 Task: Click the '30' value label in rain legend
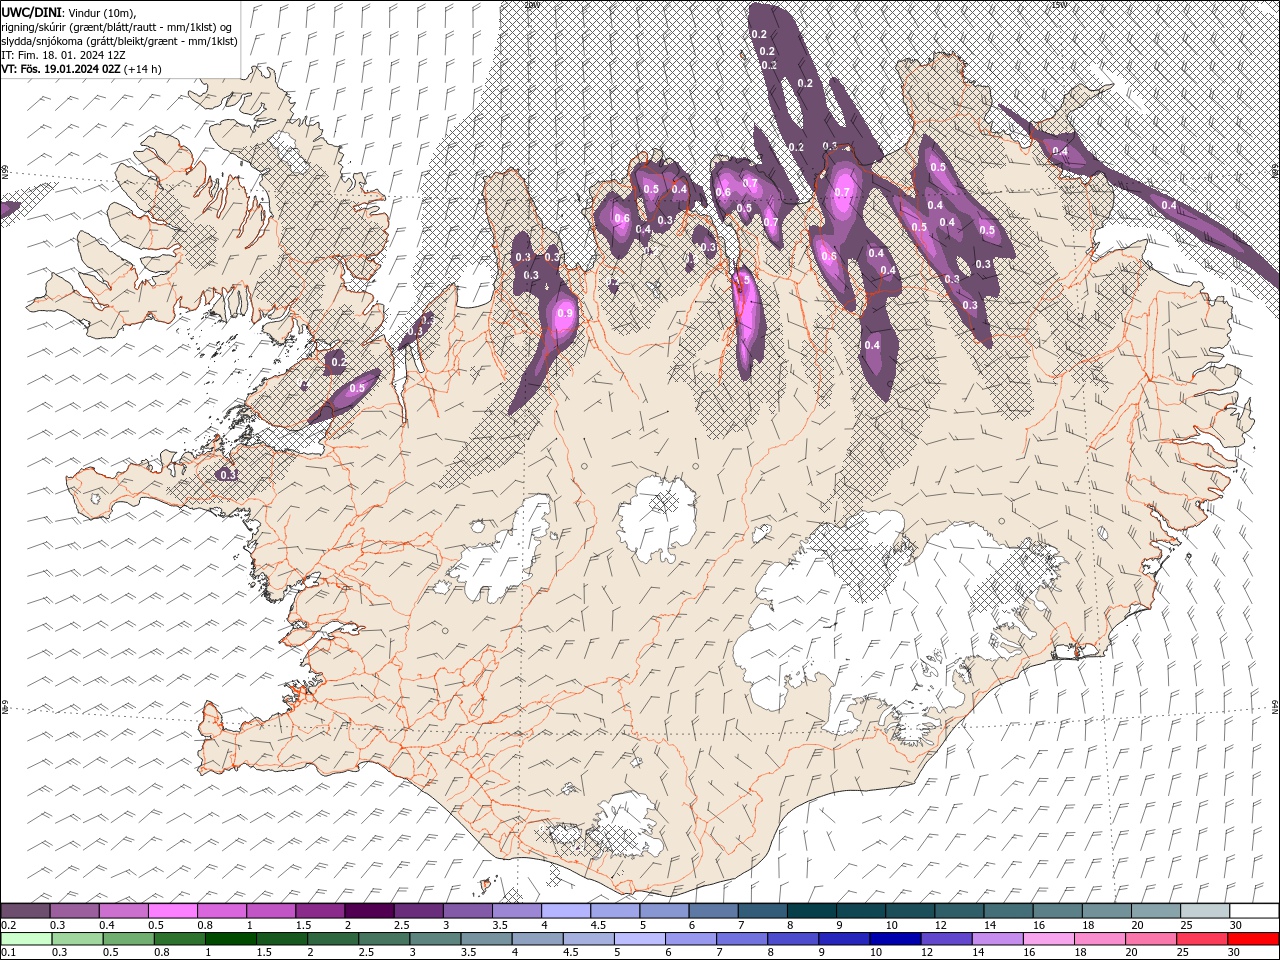(1233, 952)
